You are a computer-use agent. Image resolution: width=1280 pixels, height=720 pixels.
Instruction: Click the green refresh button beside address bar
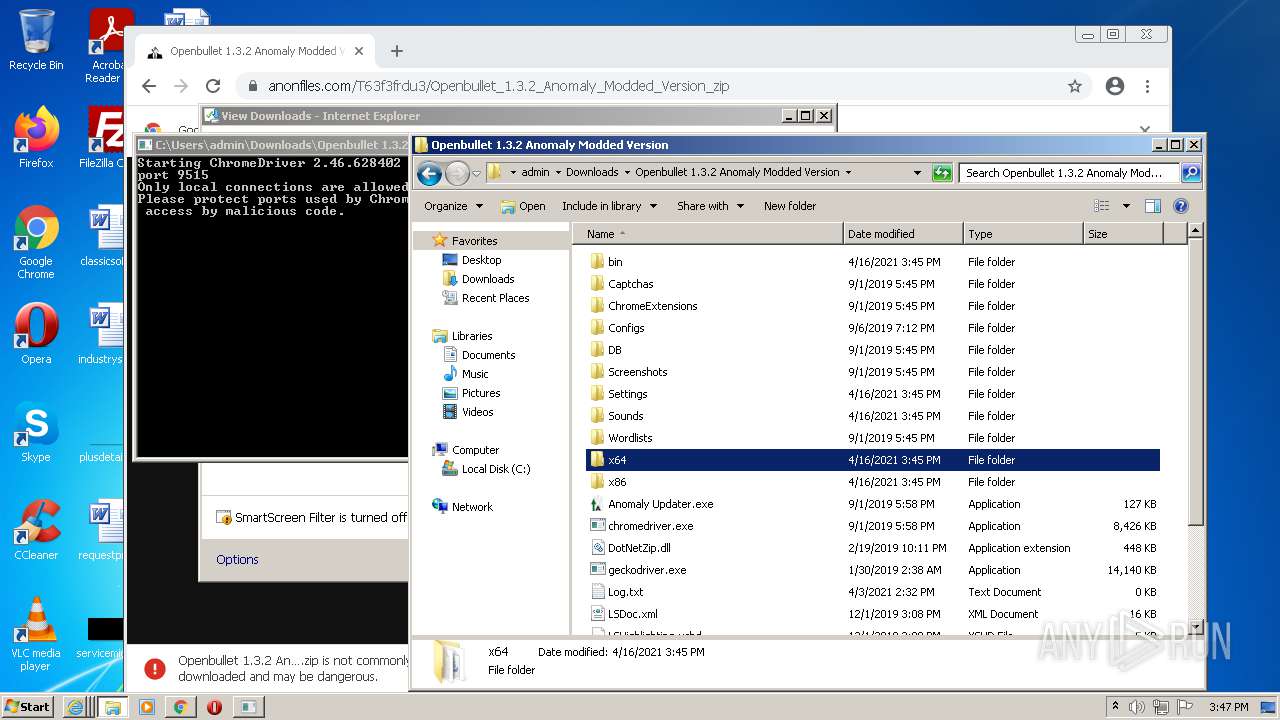coord(942,173)
